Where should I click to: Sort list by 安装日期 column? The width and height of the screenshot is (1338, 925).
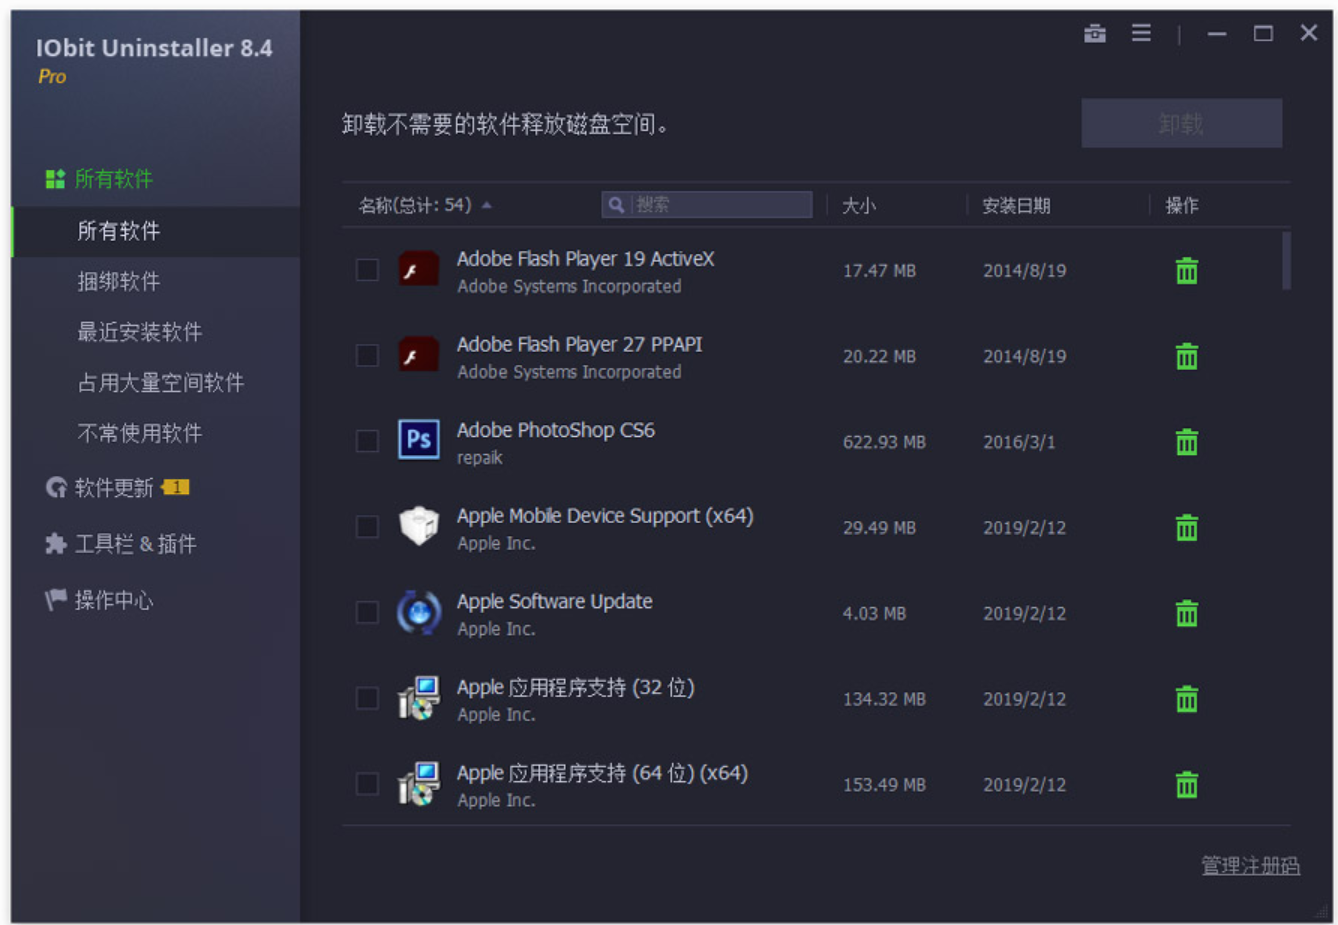[x=1016, y=205]
